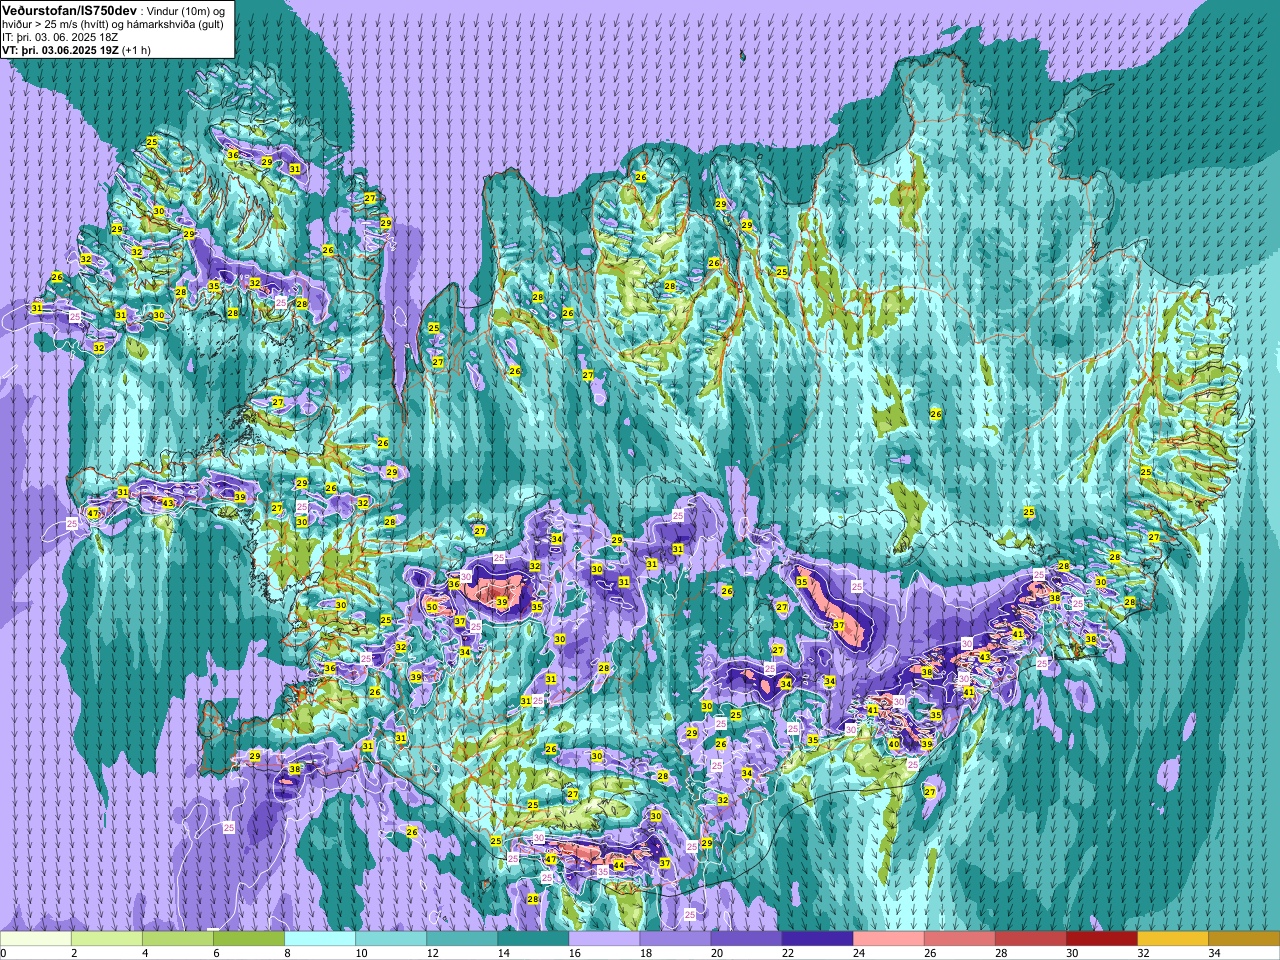The height and width of the screenshot is (960, 1280).
Task: Pick the bright cyan 8–10 legend swatch
Action: click(x=320, y=939)
